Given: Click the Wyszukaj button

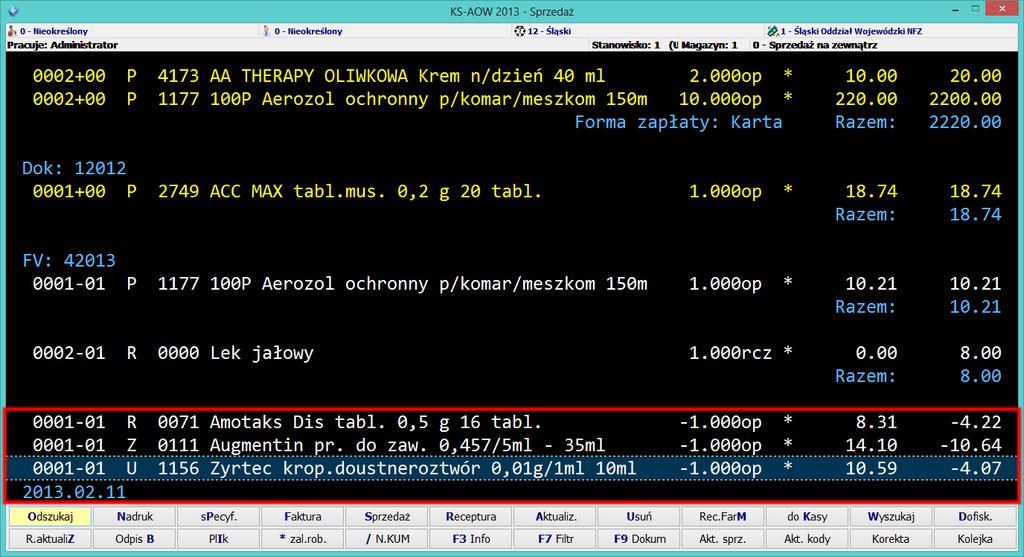Looking at the screenshot, I should (x=891, y=517).
